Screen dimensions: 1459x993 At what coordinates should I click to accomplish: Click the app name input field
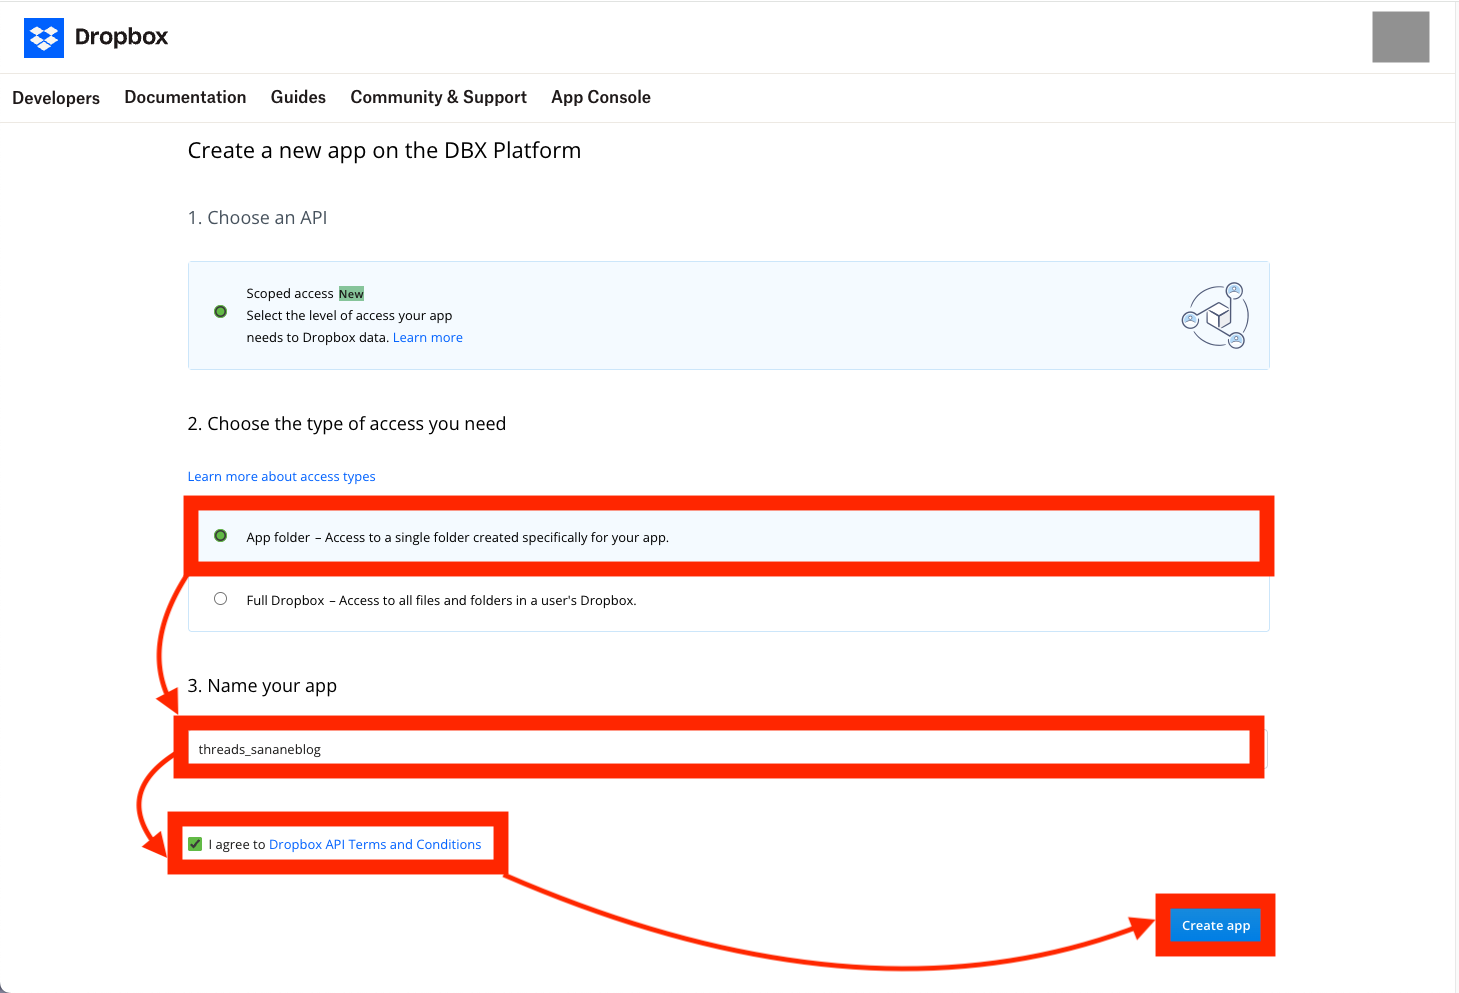pos(727,749)
